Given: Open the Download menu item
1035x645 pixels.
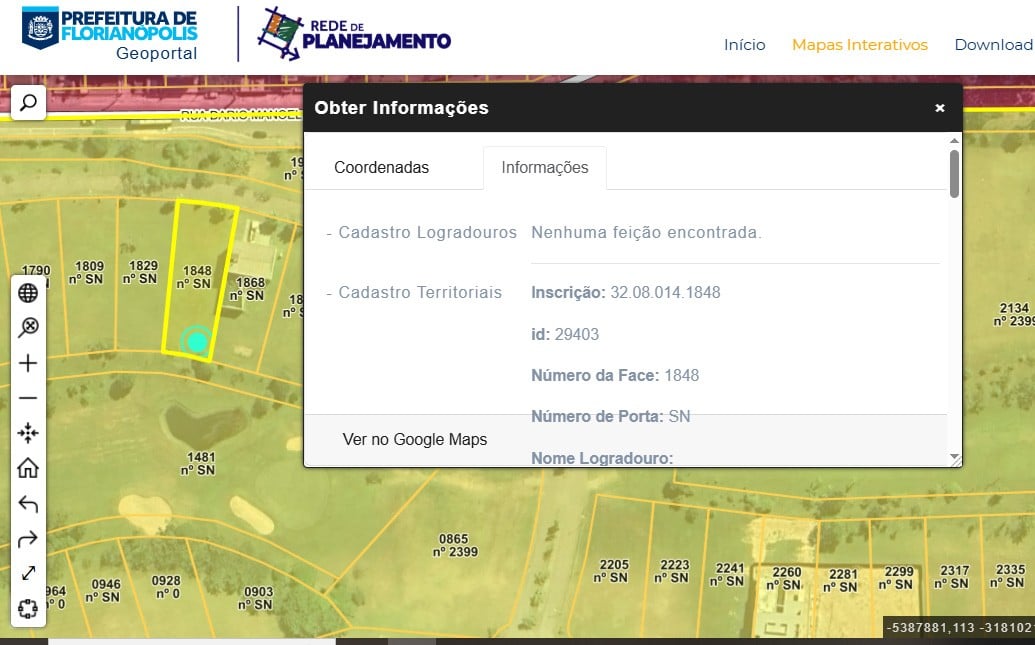Looking at the screenshot, I should tap(993, 45).
